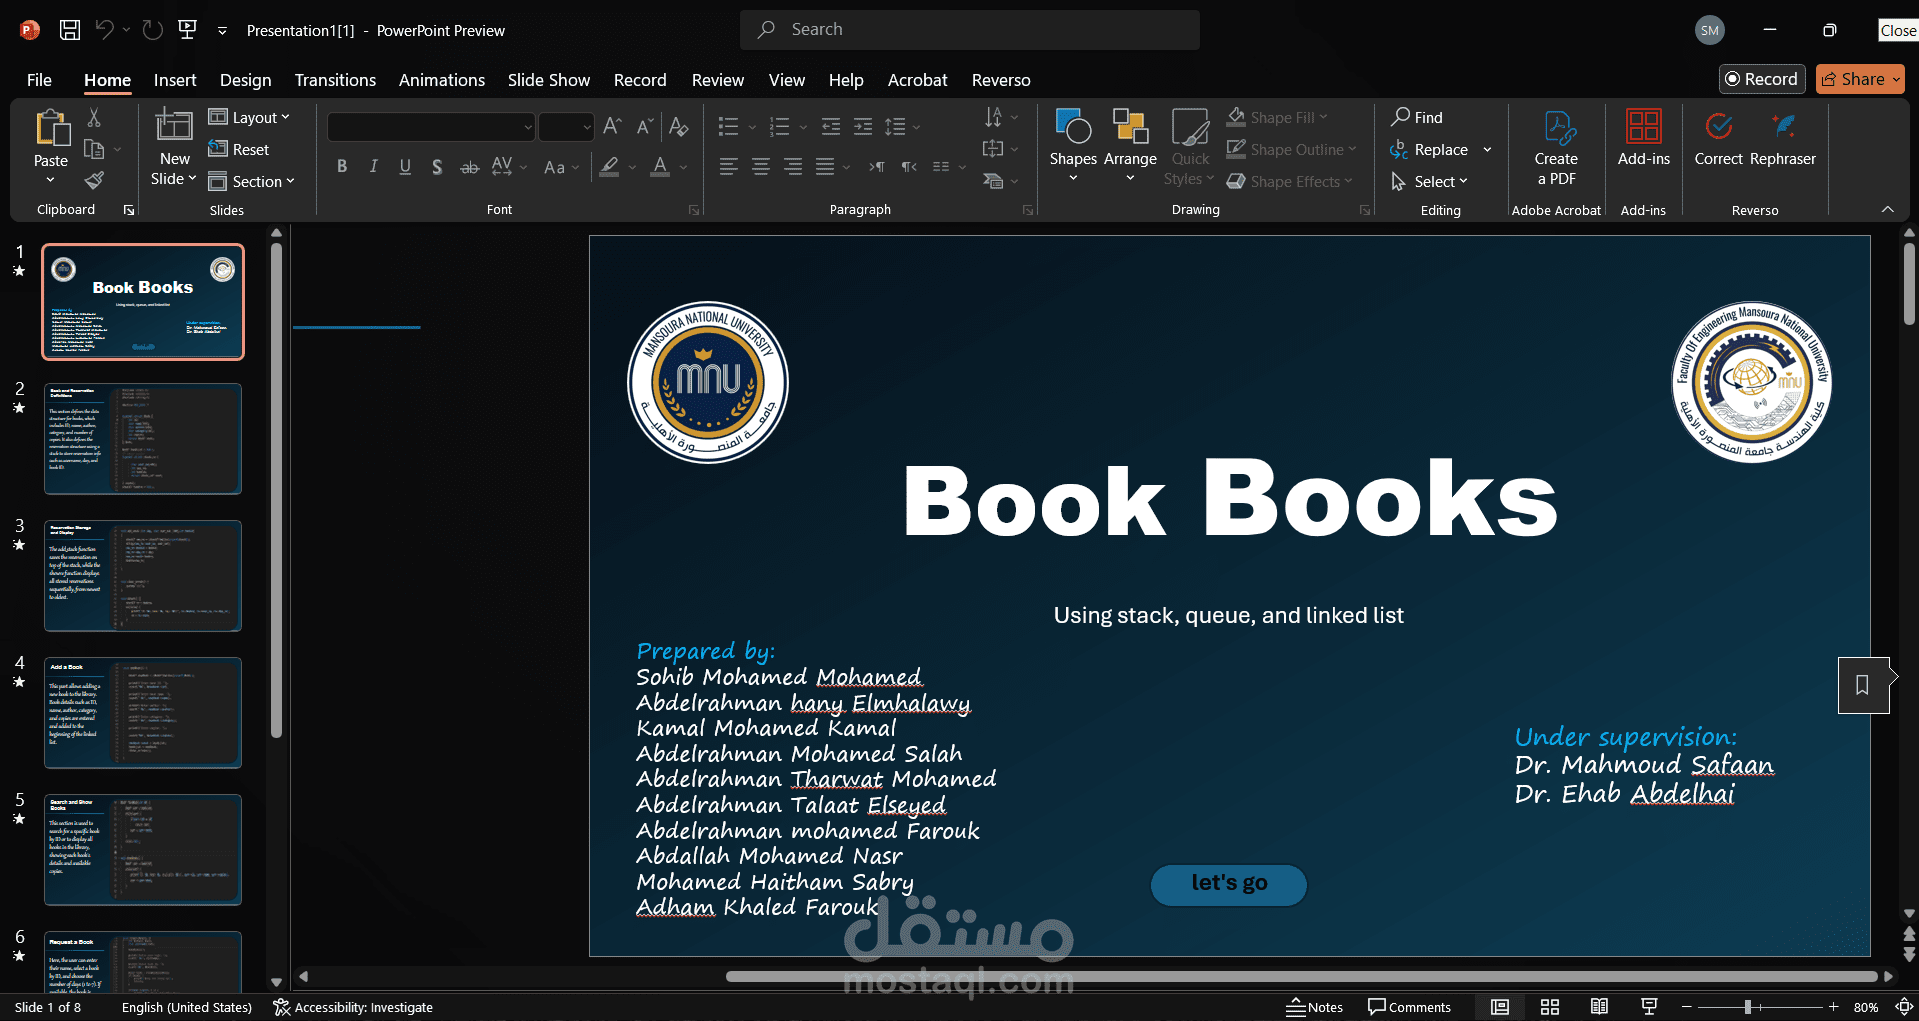Click Find in Editing group
The image size is (1919, 1021).
pos(1417,117)
